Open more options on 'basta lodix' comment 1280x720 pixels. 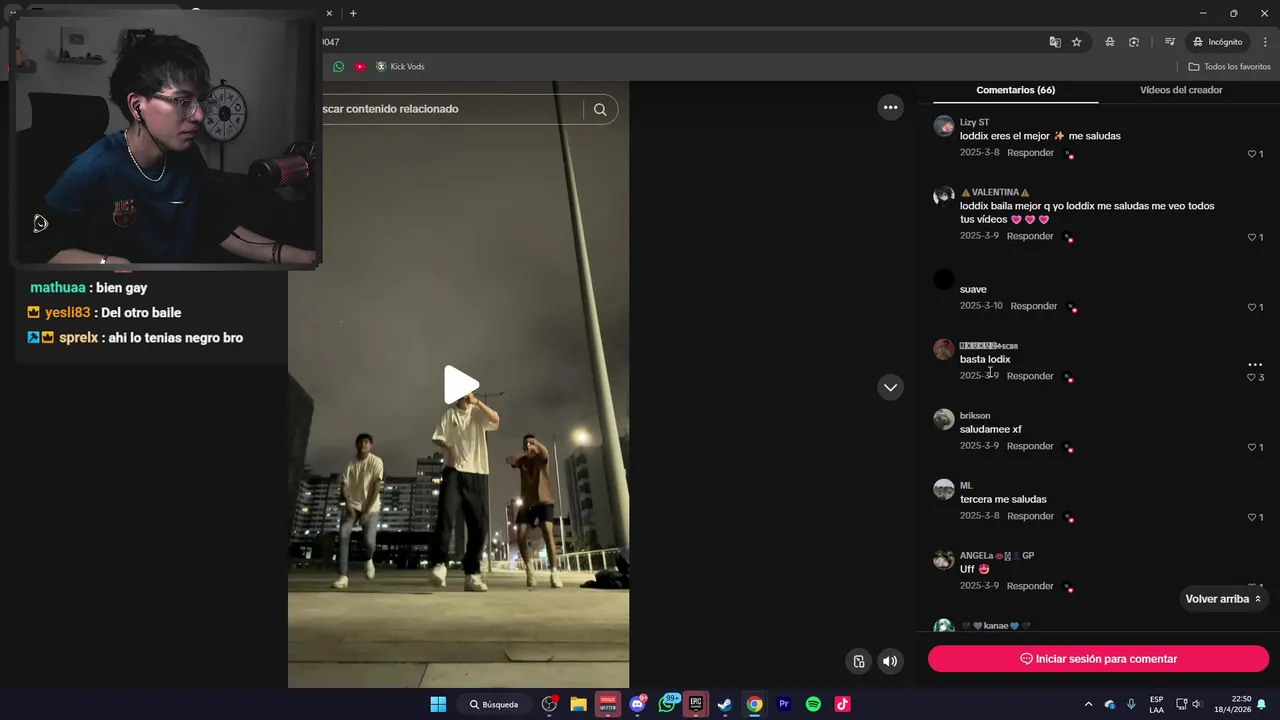point(1255,364)
